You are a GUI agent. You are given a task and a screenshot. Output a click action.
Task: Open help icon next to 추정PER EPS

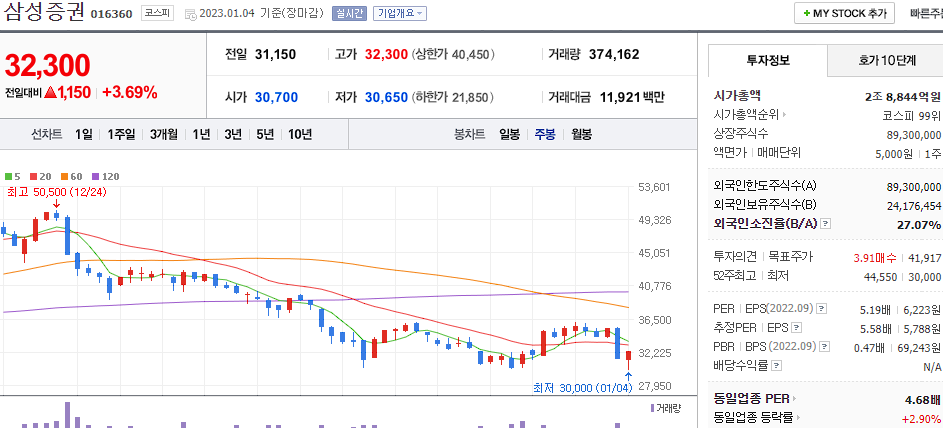797,328
